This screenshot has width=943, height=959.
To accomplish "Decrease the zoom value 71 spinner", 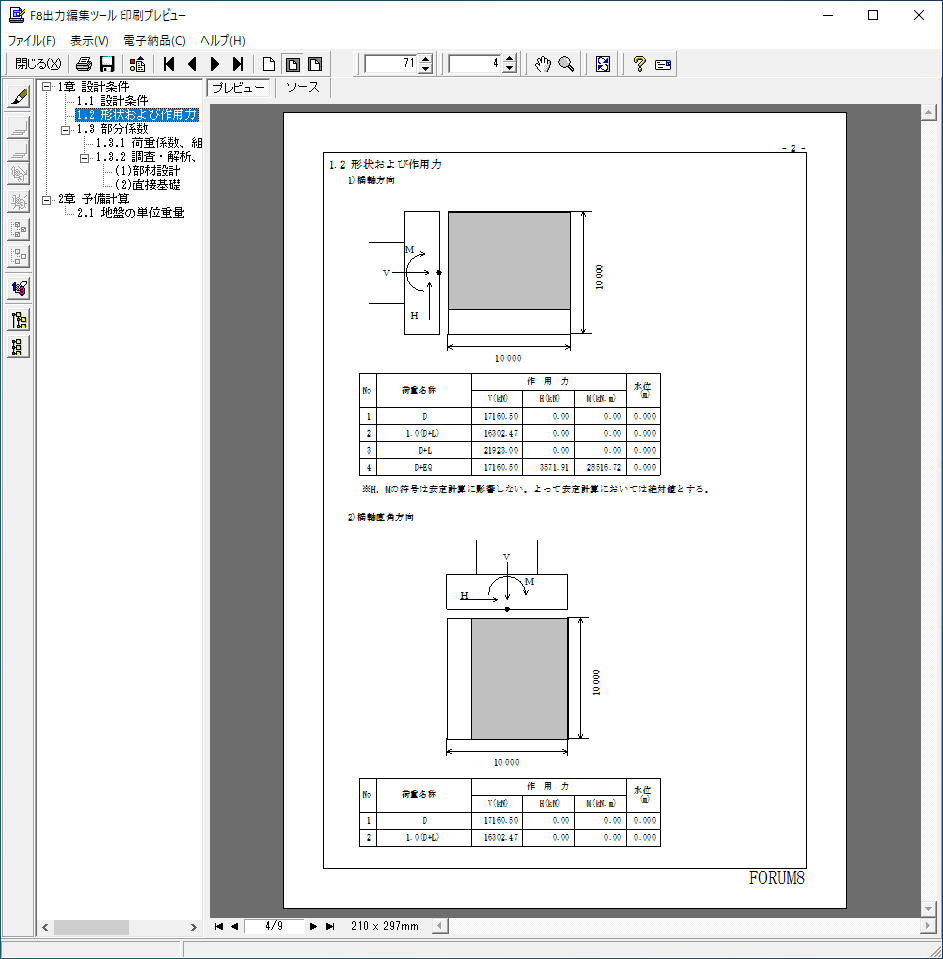I will [426, 68].
